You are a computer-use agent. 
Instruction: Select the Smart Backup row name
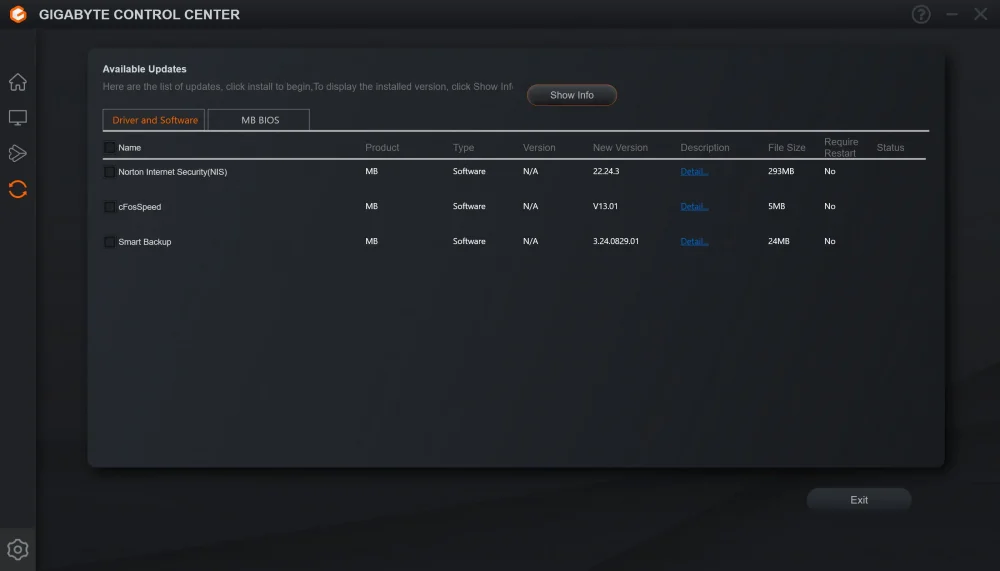[x=145, y=242]
